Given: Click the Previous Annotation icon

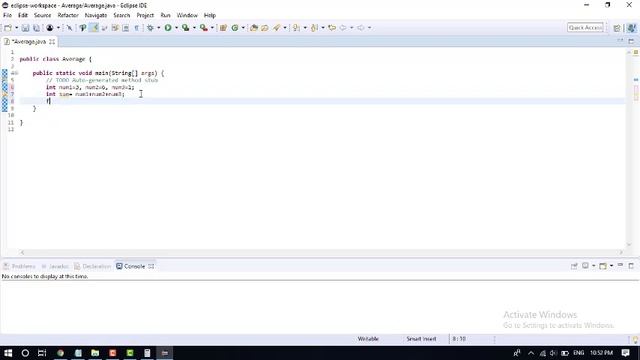Looking at the screenshot, I should pyautogui.click(x=315, y=28).
